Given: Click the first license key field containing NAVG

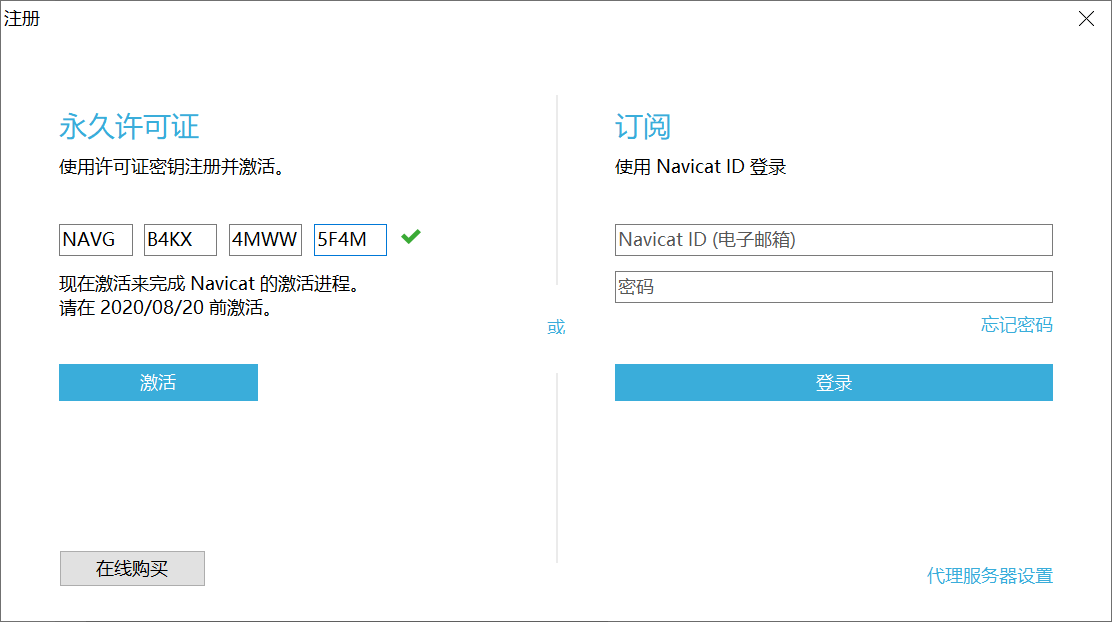Looking at the screenshot, I should click(x=95, y=239).
